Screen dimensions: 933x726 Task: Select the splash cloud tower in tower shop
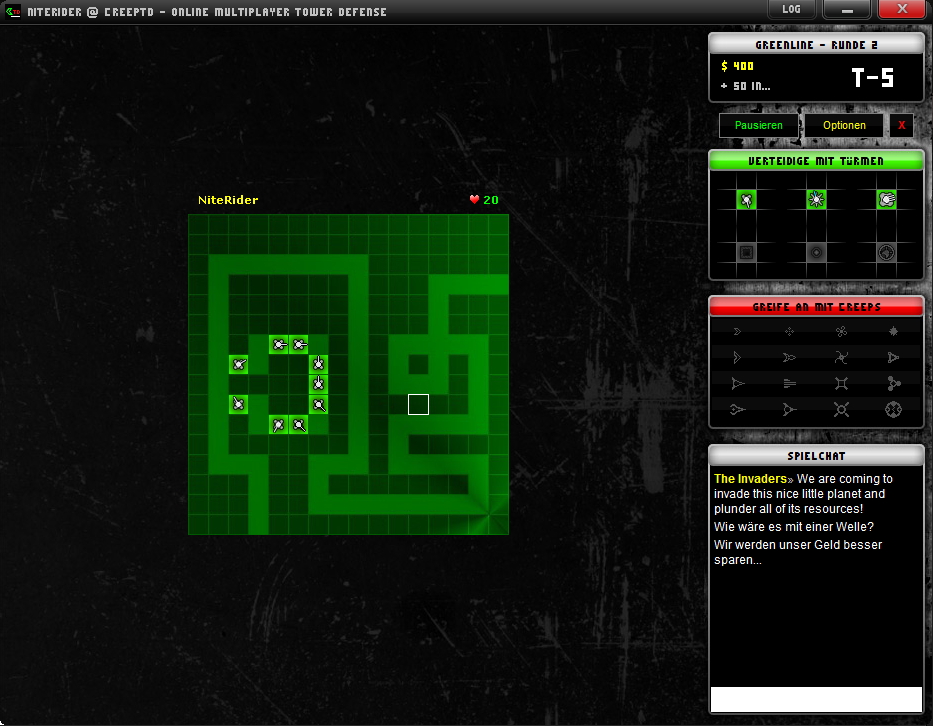tap(887, 199)
